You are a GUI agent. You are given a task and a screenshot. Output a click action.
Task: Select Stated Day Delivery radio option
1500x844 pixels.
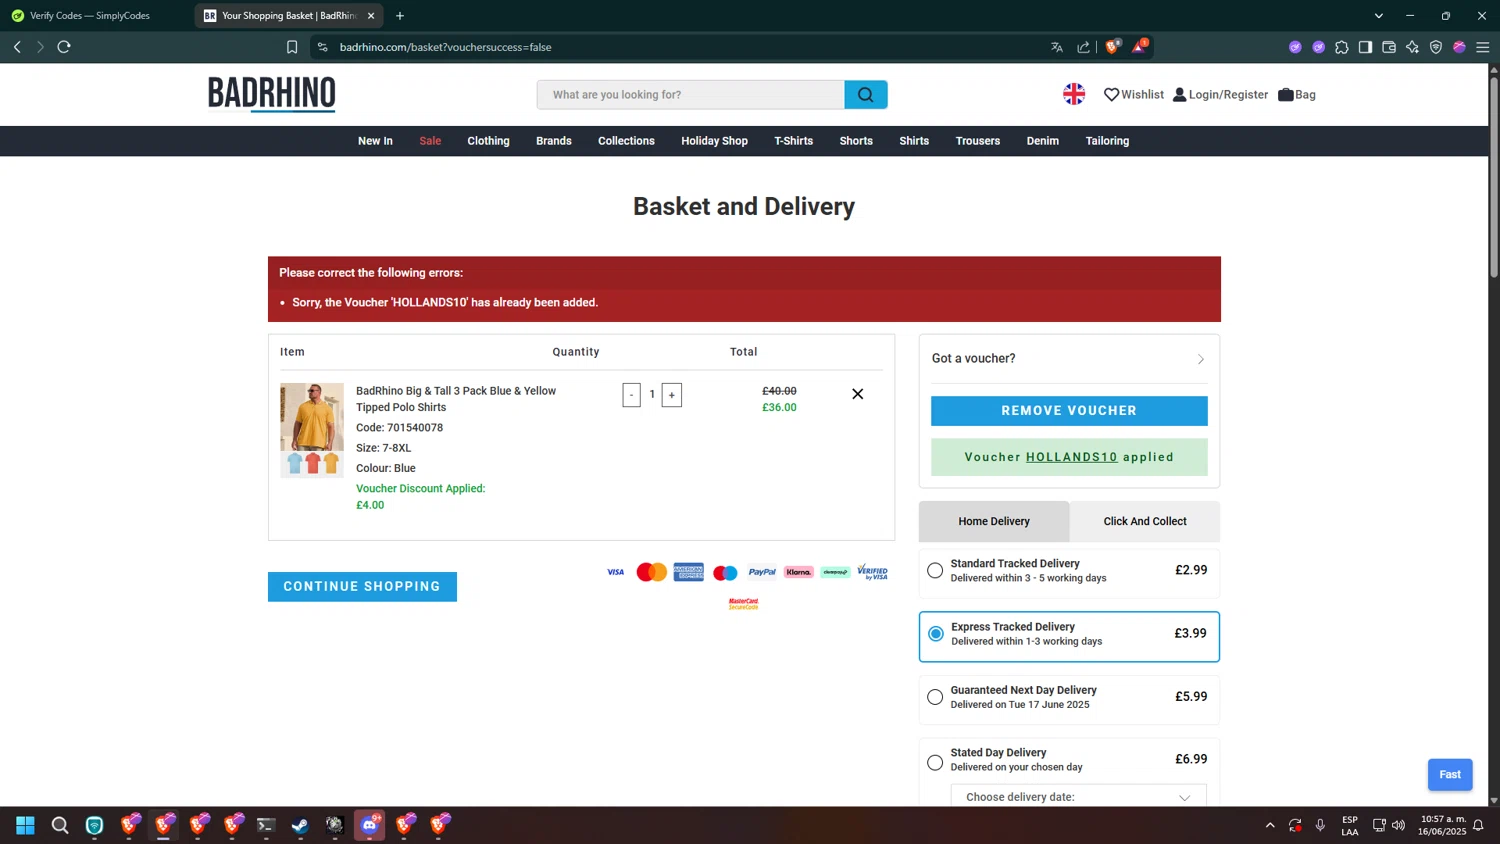[935, 763]
